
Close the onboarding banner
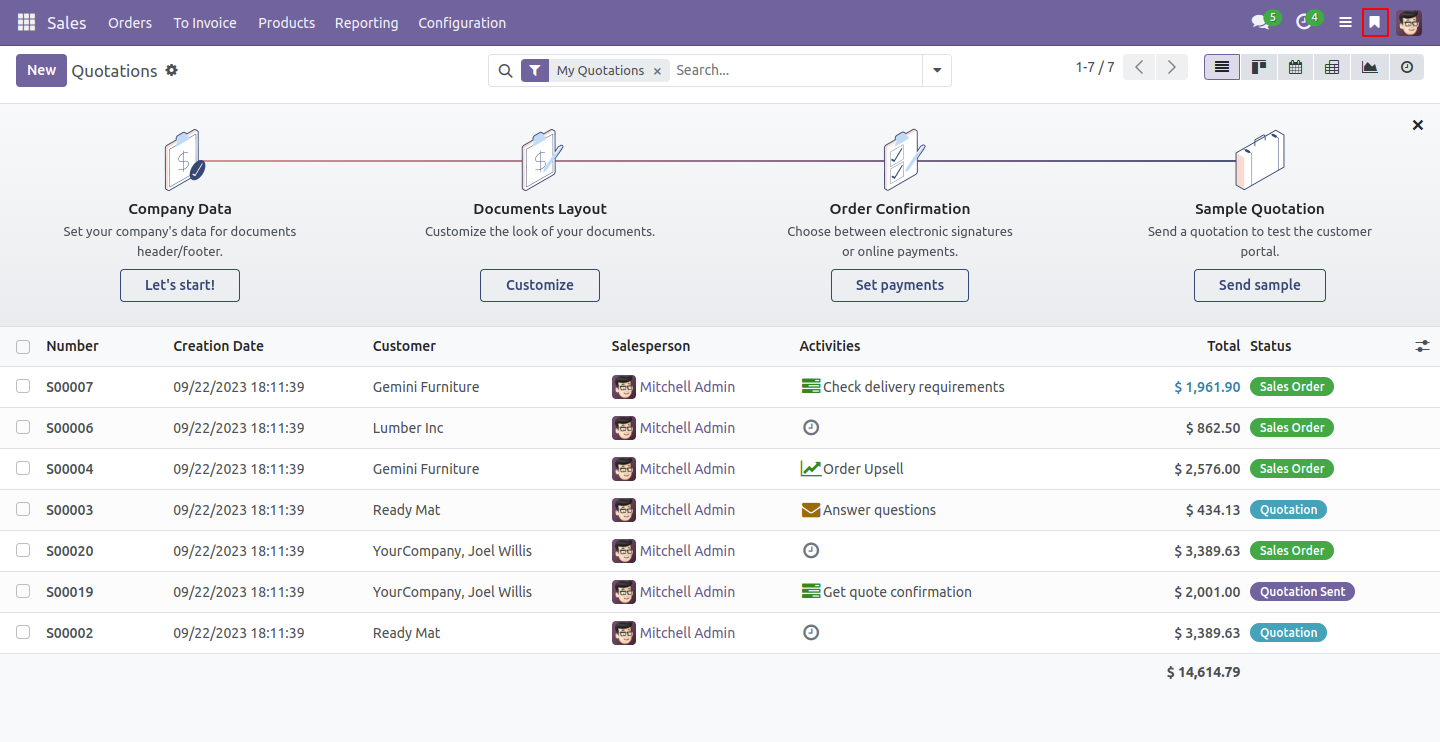pos(1417,125)
